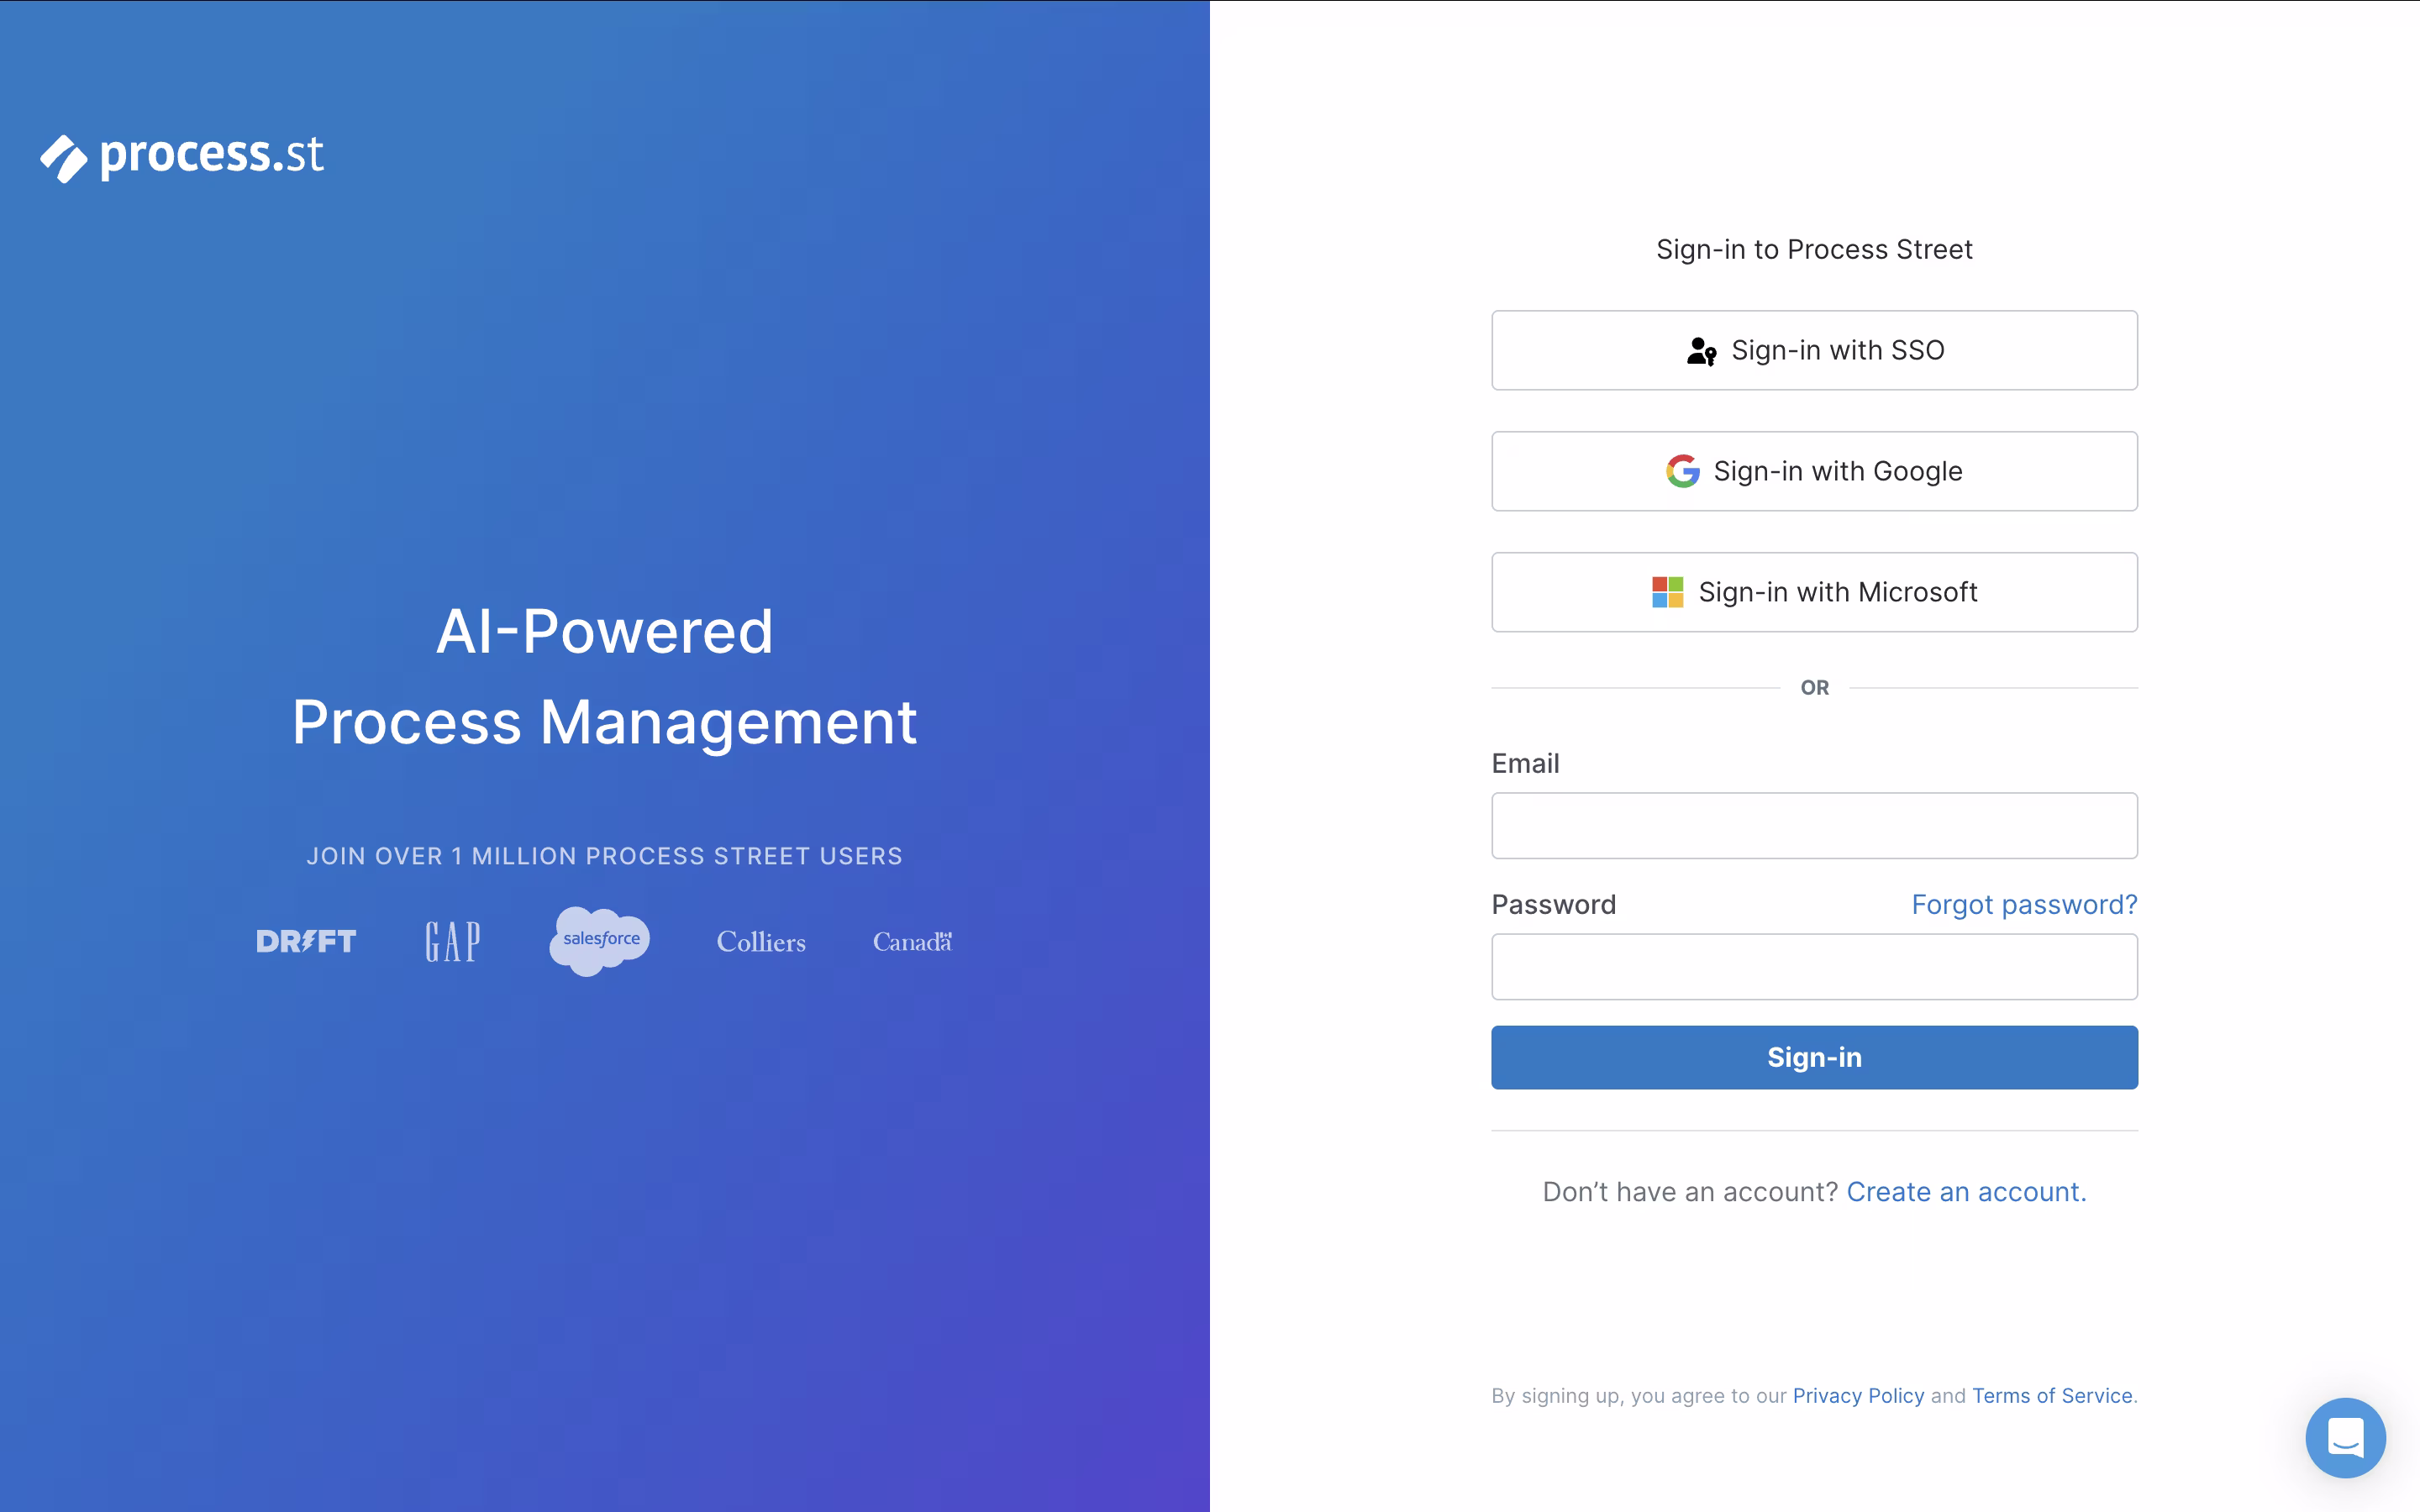Viewport: 2420px width, 1512px height.
Task: Click the SSO user key icon
Action: [1701, 351]
